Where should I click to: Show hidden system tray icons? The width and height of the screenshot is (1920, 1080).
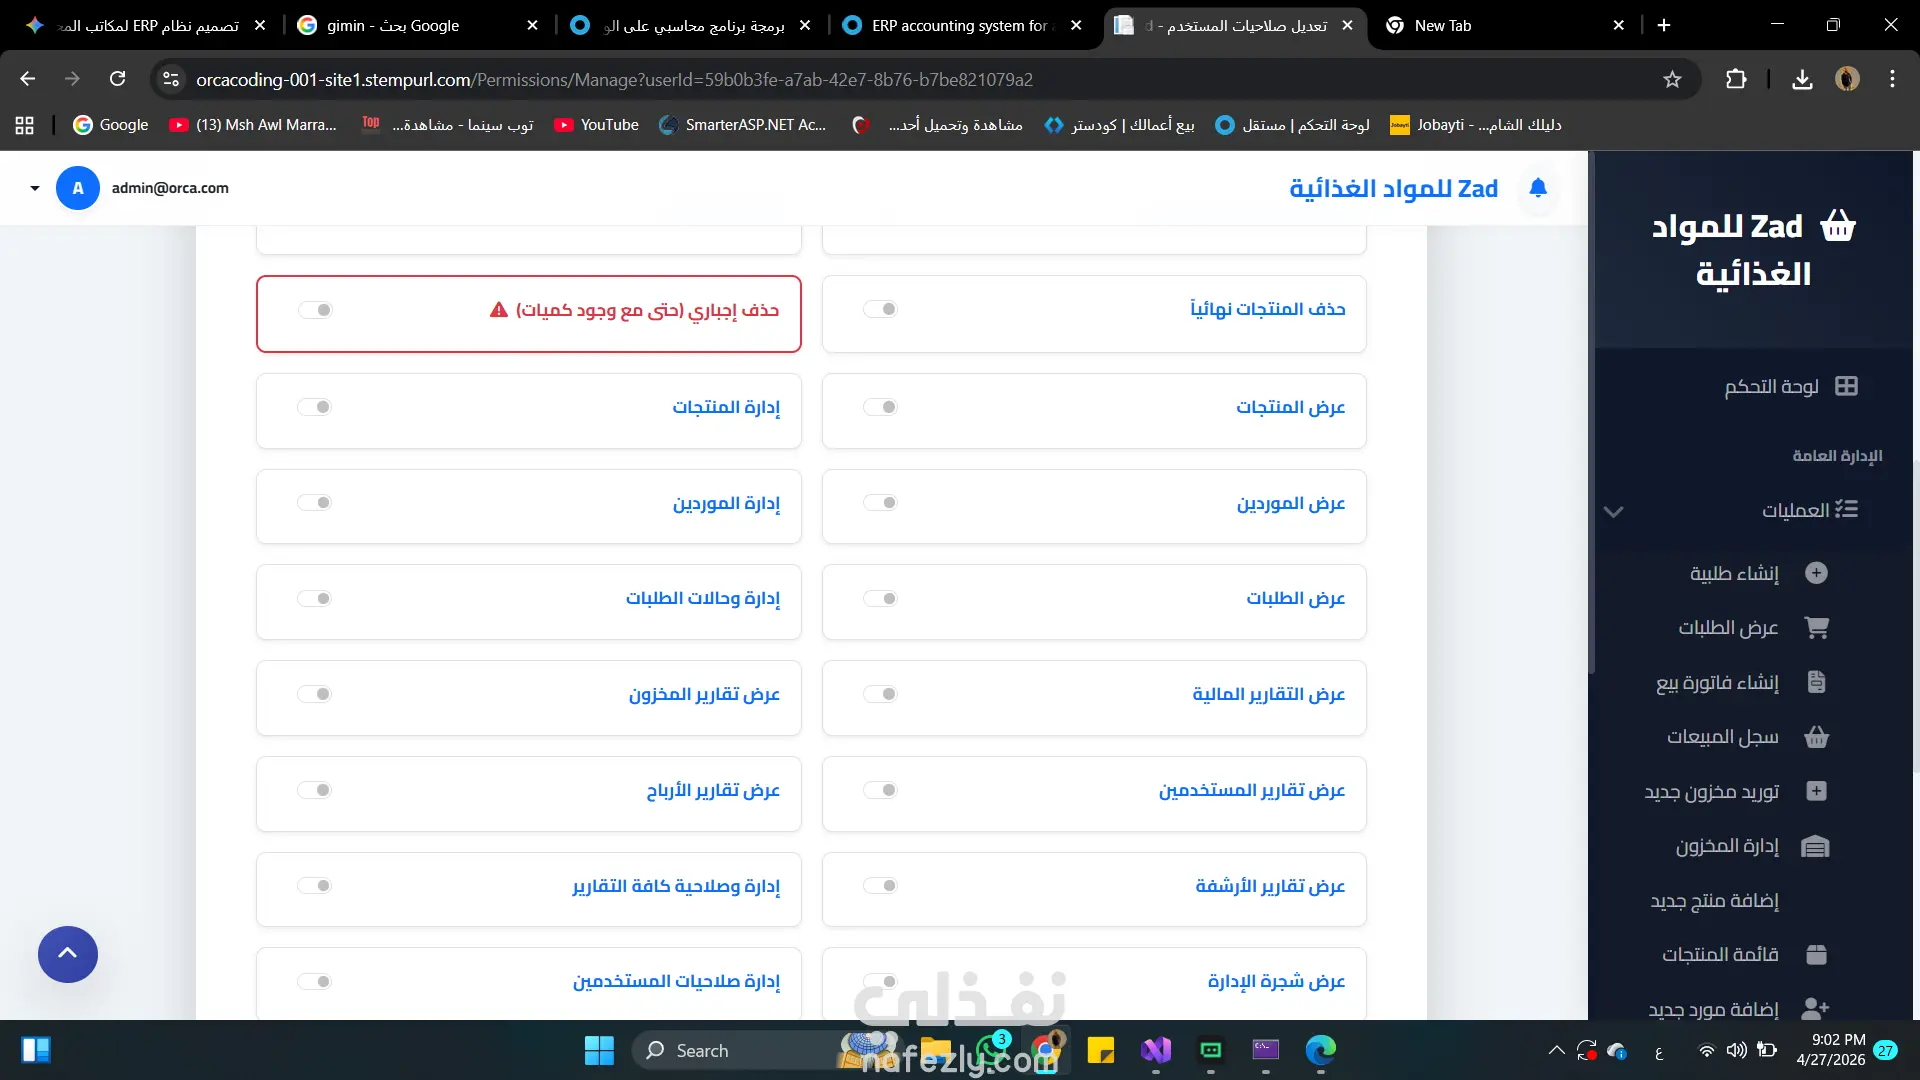pyautogui.click(x=1556, y=1050)
